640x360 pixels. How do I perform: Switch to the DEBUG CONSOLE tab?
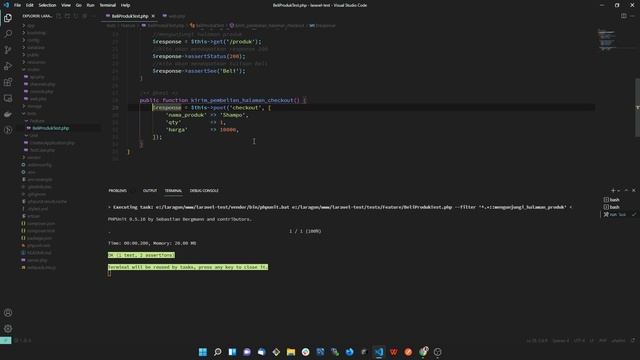pos(204,191)
